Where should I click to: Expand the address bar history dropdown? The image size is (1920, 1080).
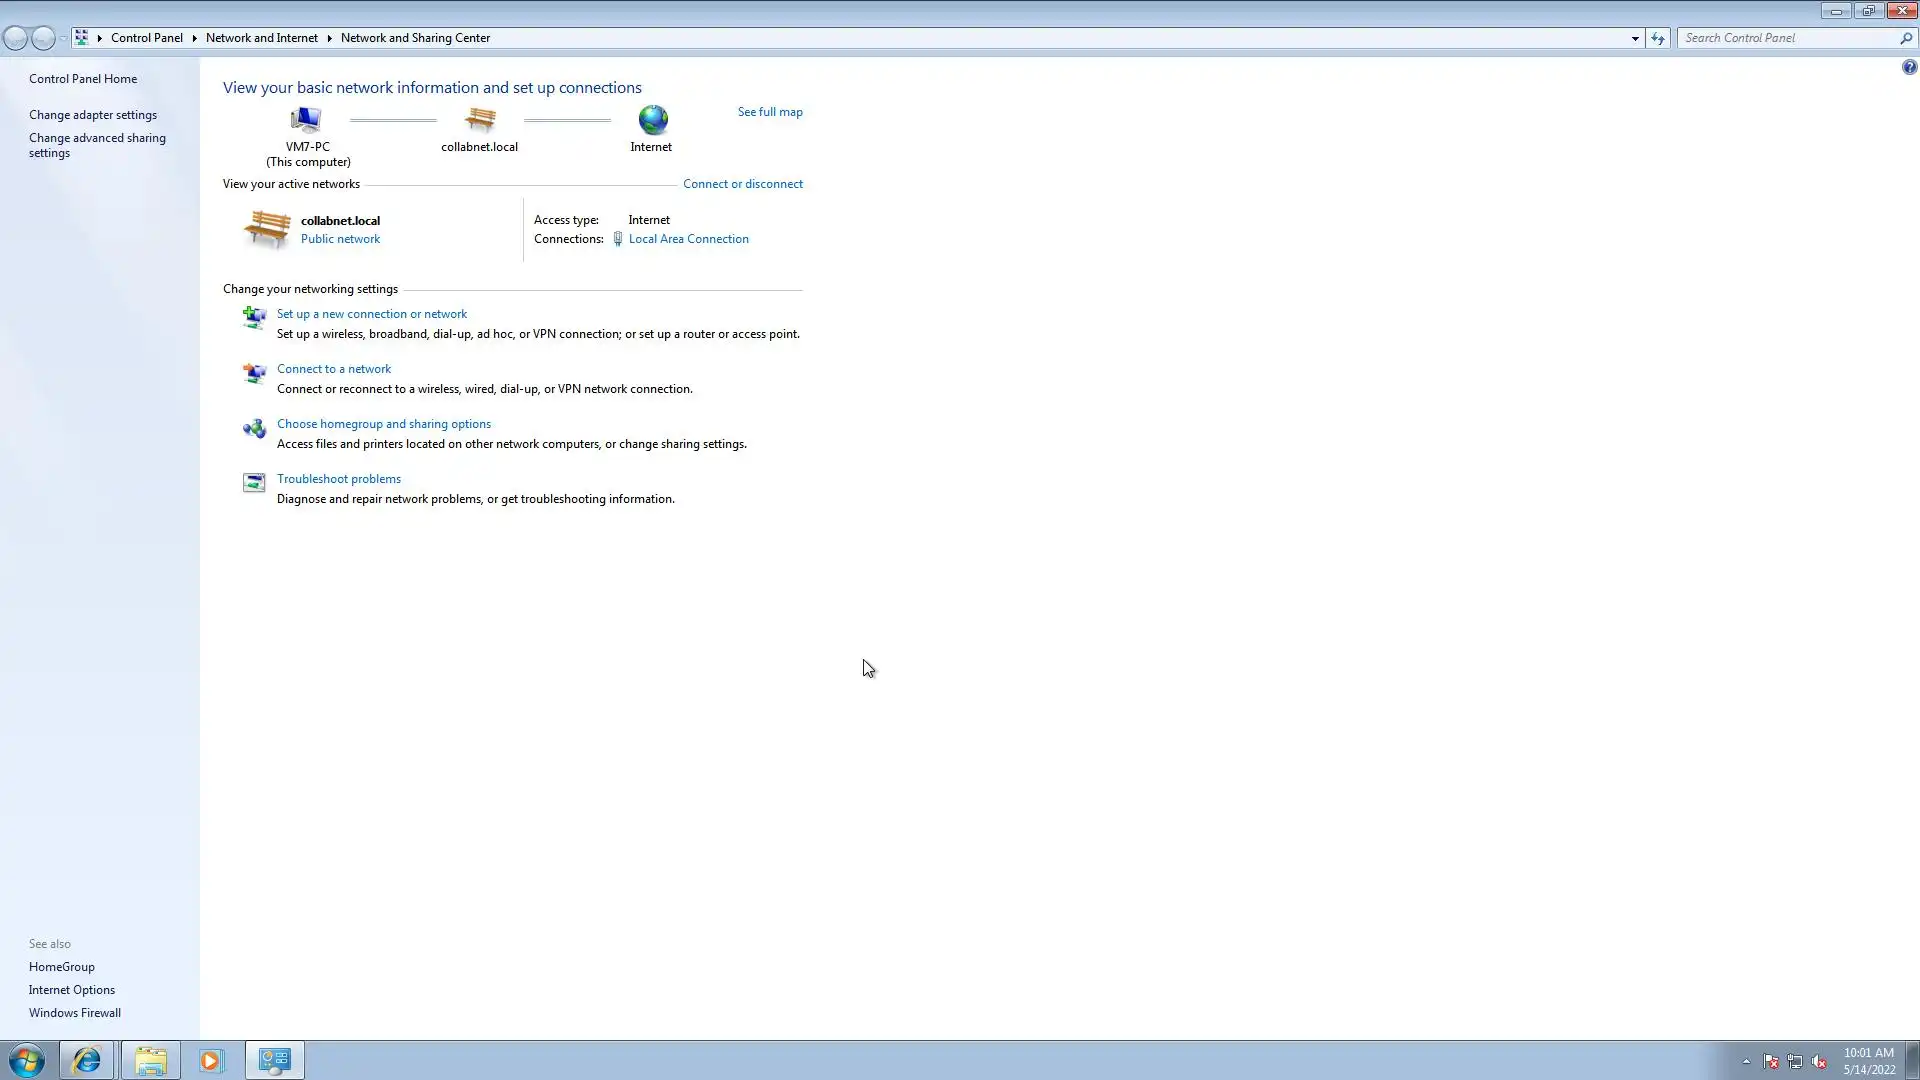[x=1635, y=38]
